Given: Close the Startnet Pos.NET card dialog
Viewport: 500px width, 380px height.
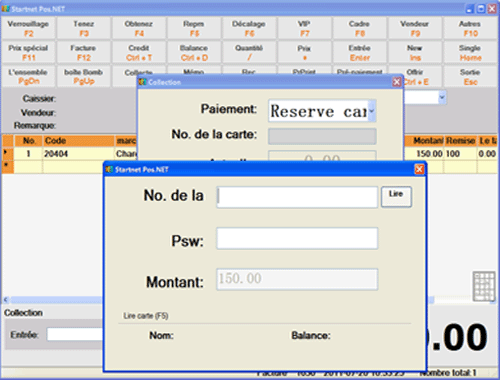Looking at the screenshot, I should coord(419,169).
